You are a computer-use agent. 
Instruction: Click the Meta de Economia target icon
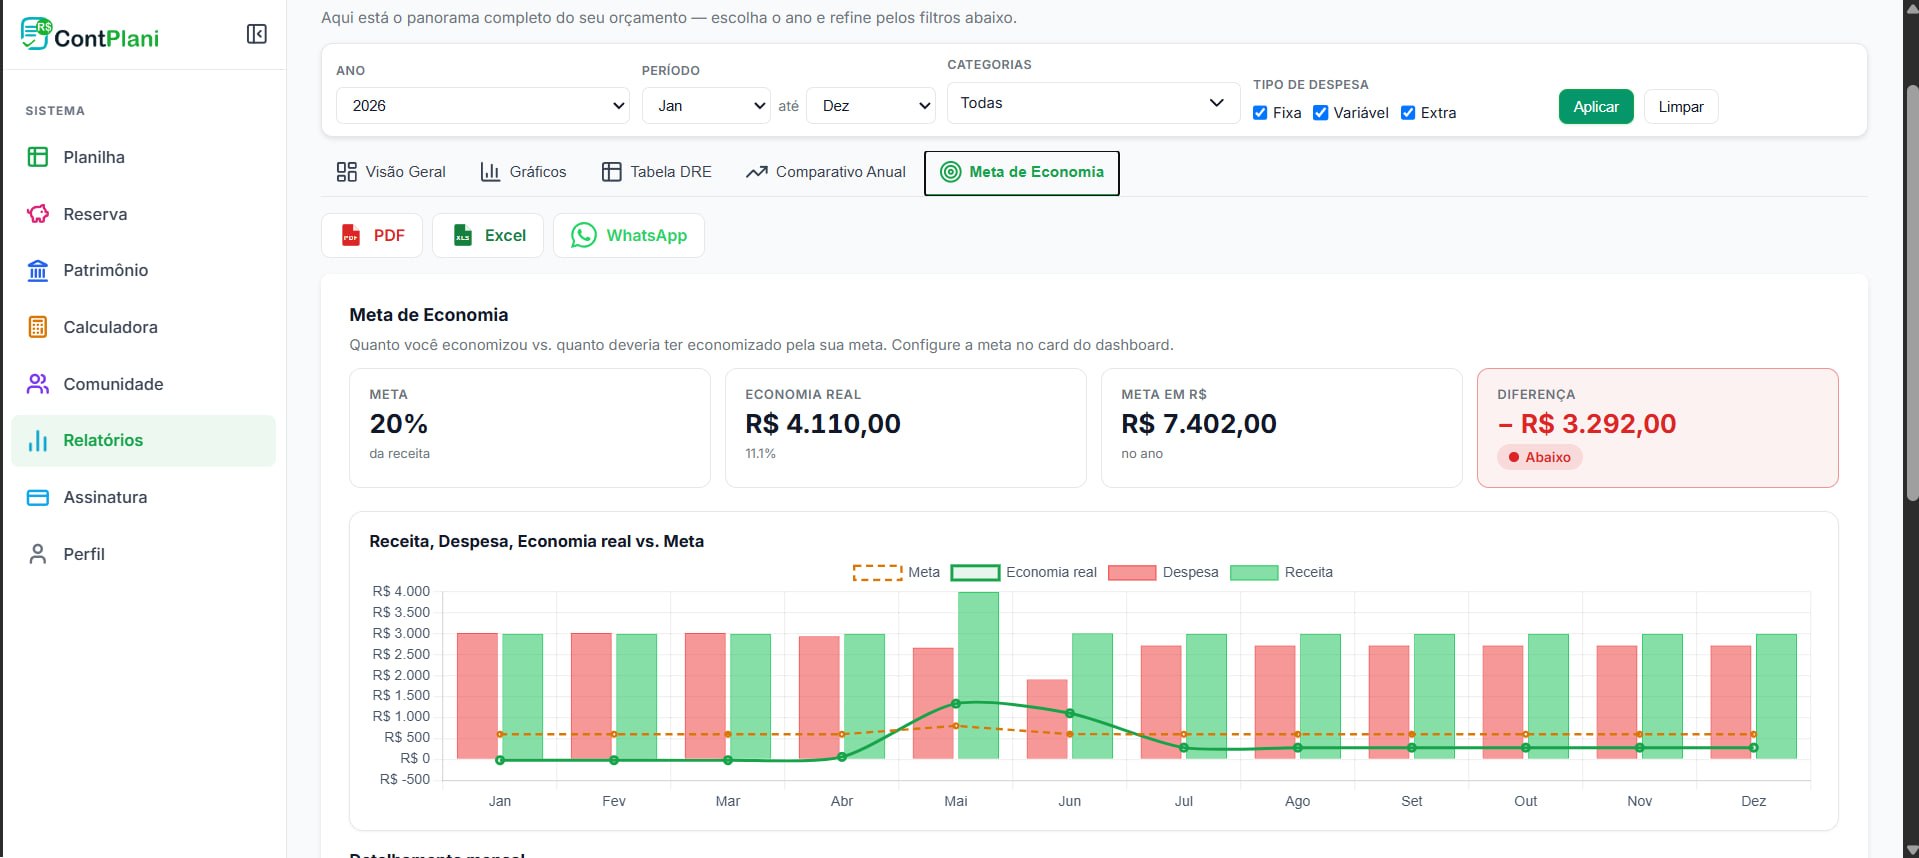point(951,172)
